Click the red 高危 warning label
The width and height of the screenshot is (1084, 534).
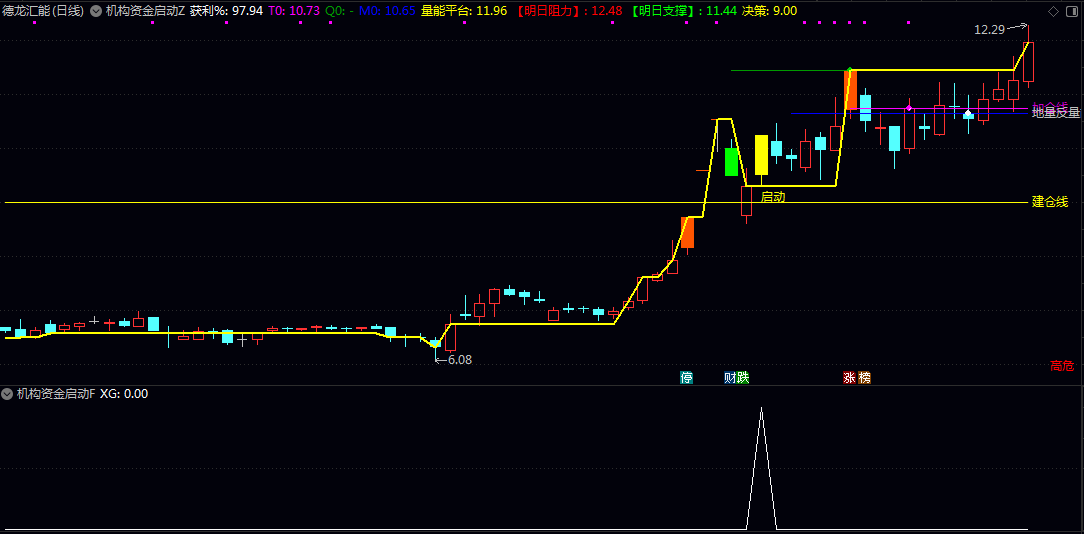pyautogui.click(x=1063, y=367)
